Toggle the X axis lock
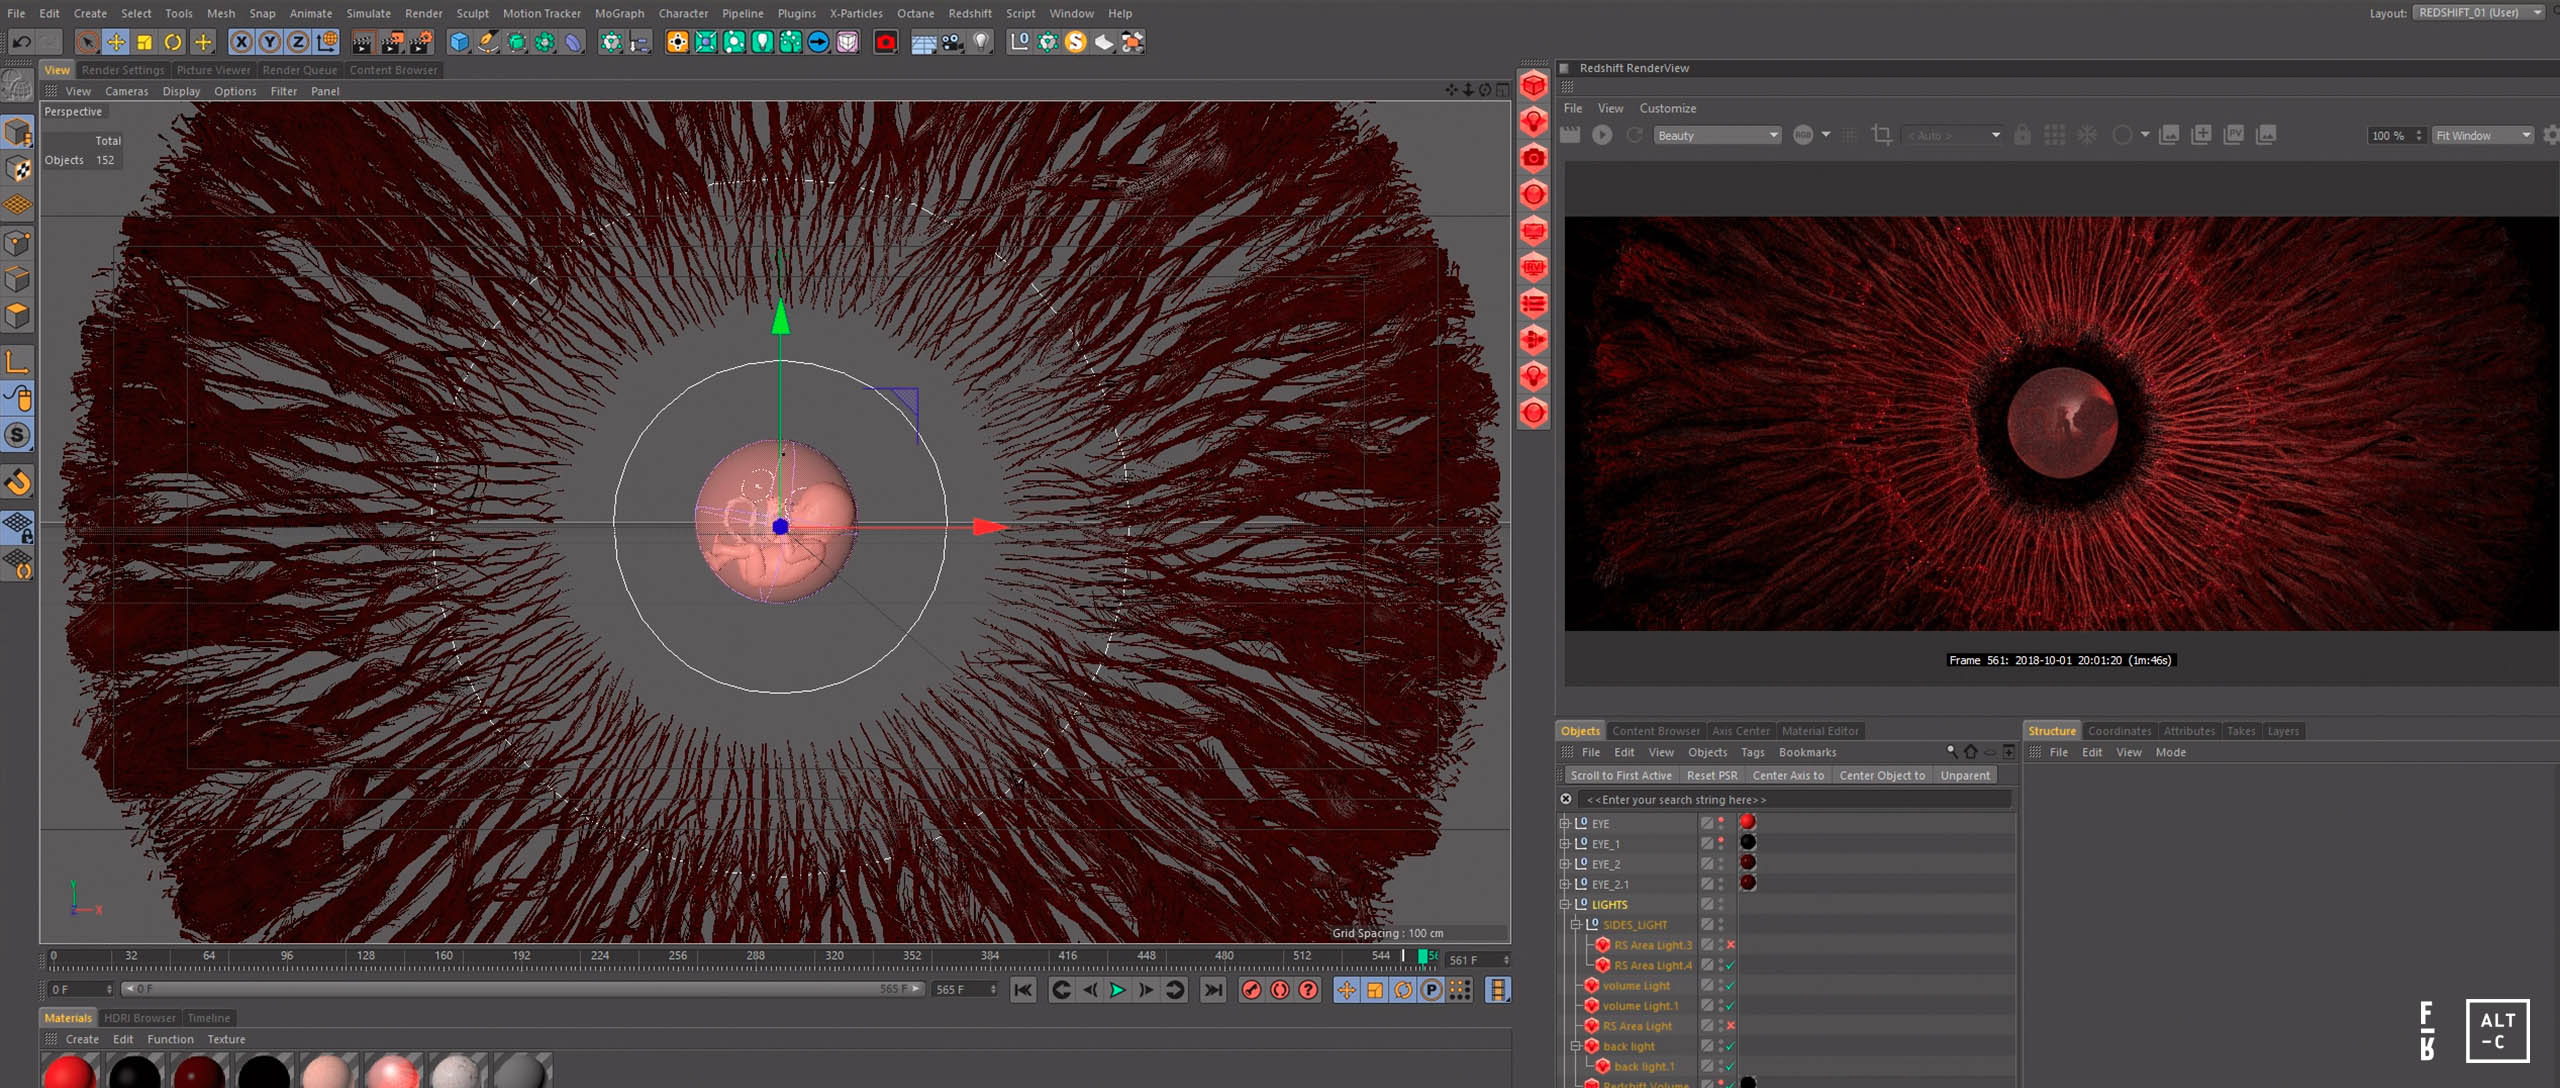 [x=241, y=42]
